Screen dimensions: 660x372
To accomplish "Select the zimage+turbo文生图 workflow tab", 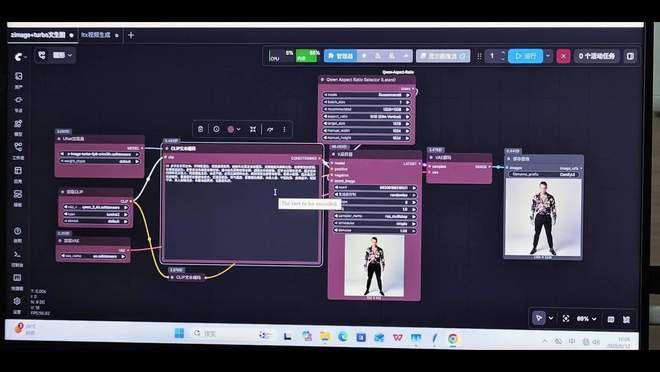I will [38, 35].
